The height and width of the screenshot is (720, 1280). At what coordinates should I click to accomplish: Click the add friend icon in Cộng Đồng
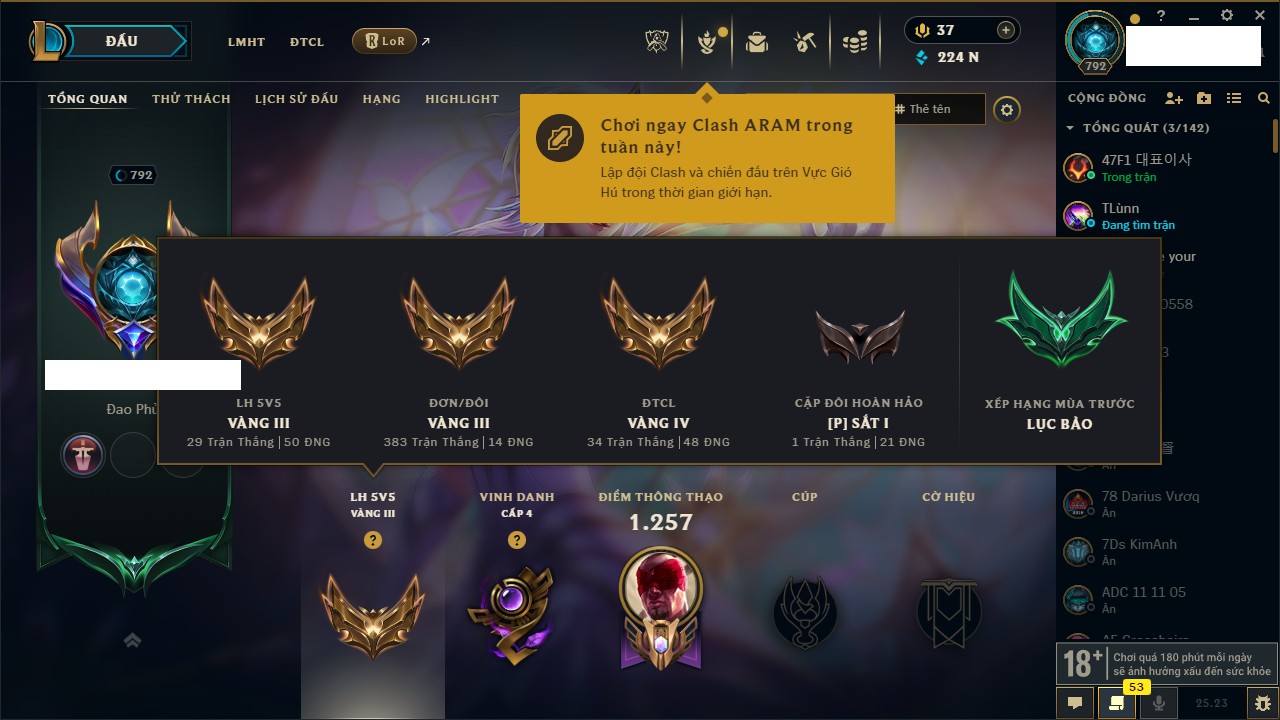1174,98
